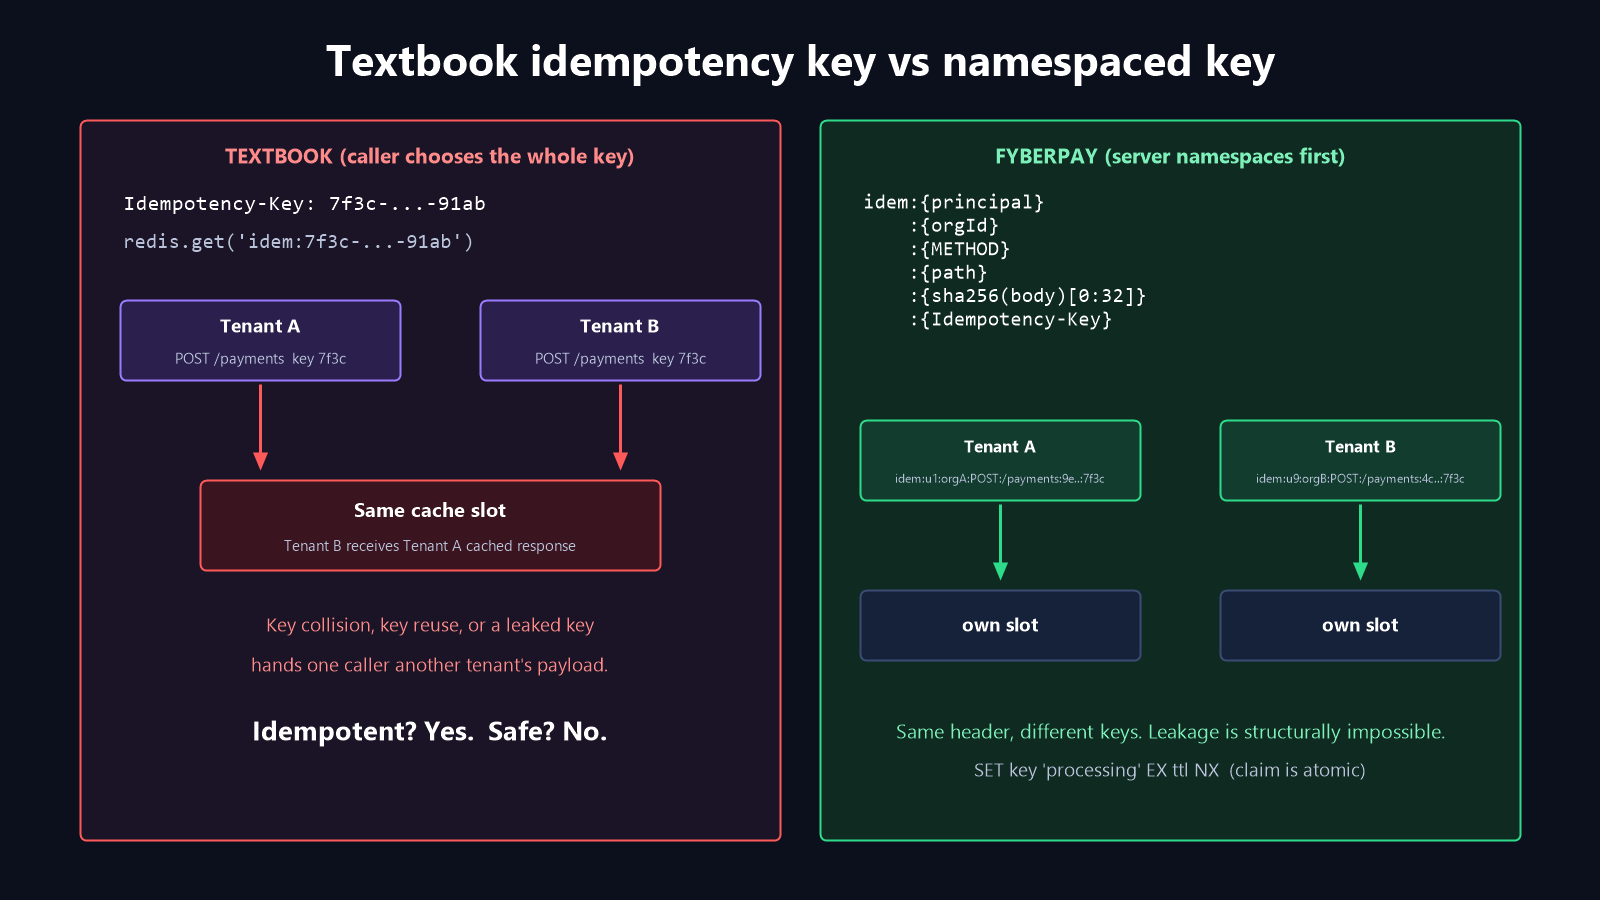Viewport: 1600px width, 900px height.
Task: Click the code line ":{sha256(body)[0:32]}"
Action: 1028,296
